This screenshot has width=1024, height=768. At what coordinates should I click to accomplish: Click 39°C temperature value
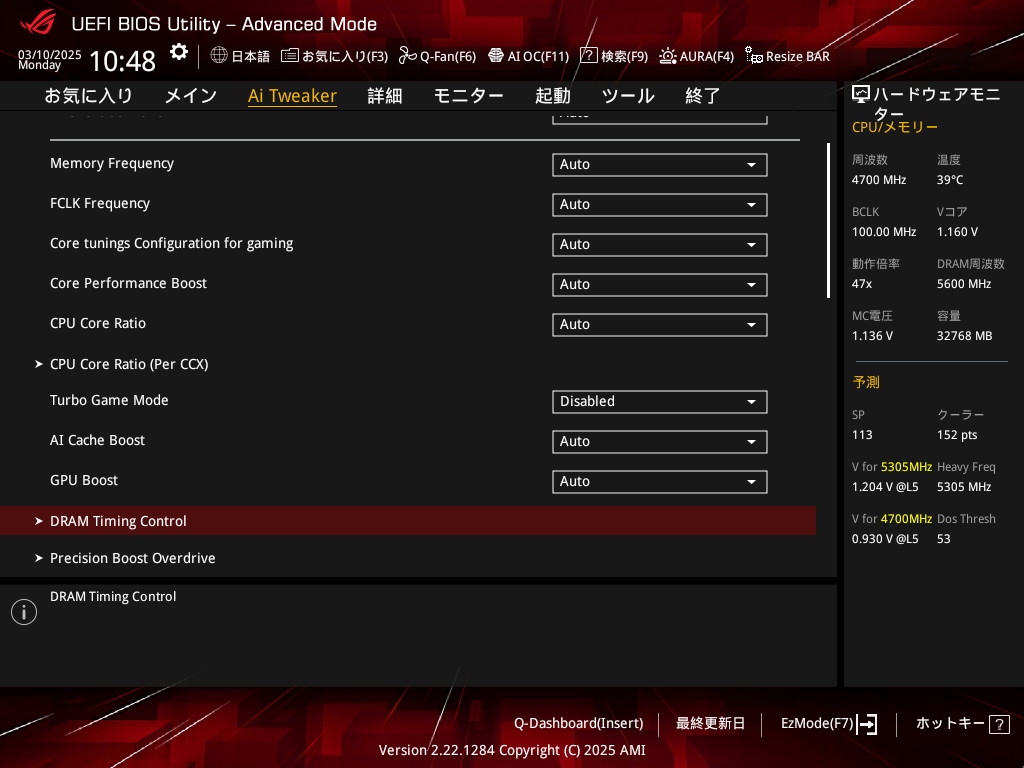coord(950,180)
